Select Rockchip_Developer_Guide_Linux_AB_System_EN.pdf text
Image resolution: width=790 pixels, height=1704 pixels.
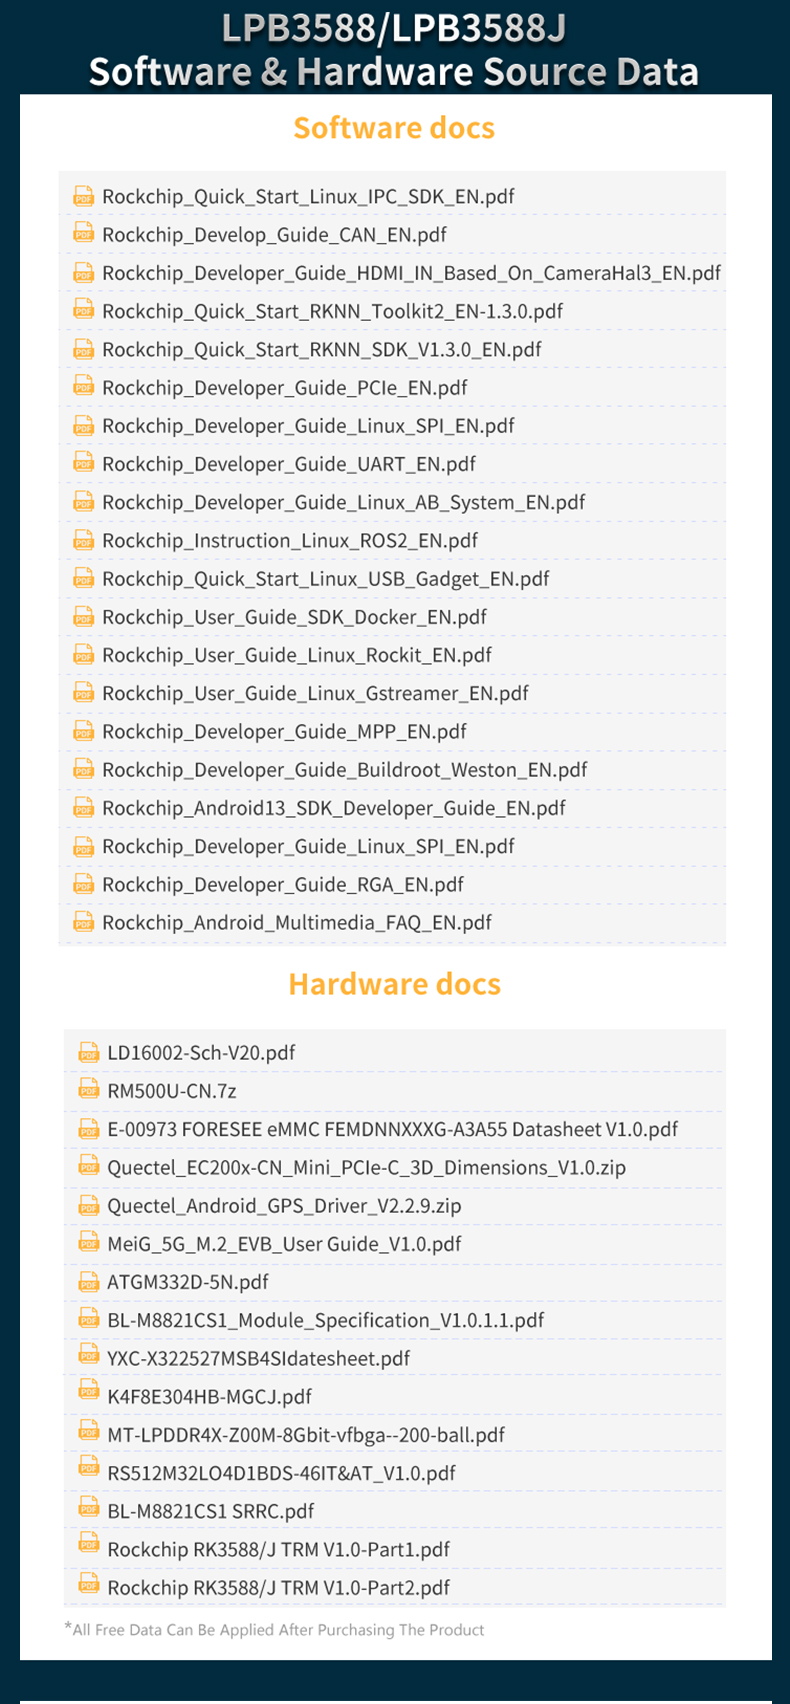coord(344,503)
